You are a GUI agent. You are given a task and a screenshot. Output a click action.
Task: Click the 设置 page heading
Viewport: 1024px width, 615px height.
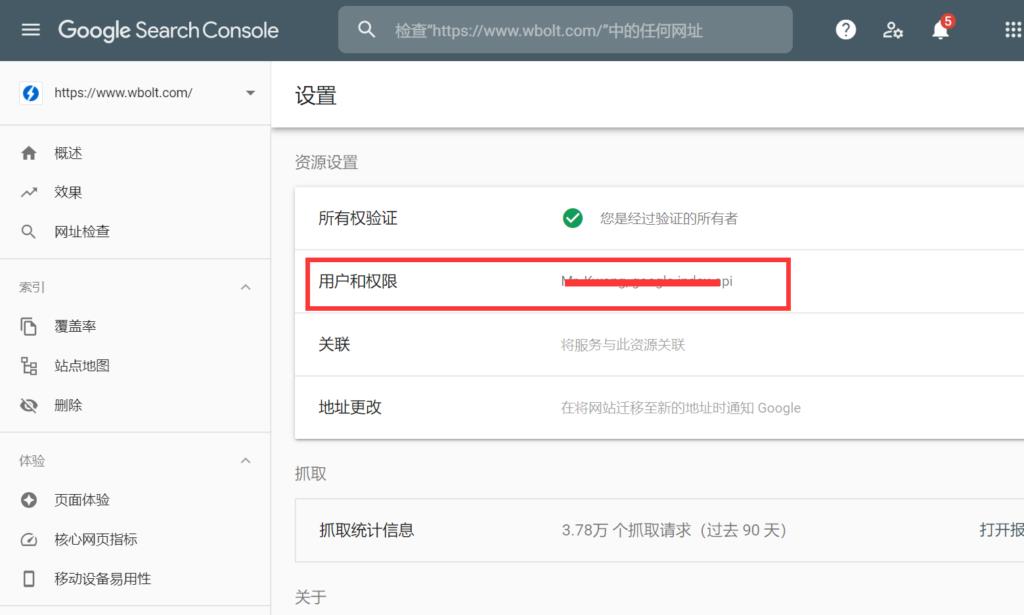[x=315, y=95]
